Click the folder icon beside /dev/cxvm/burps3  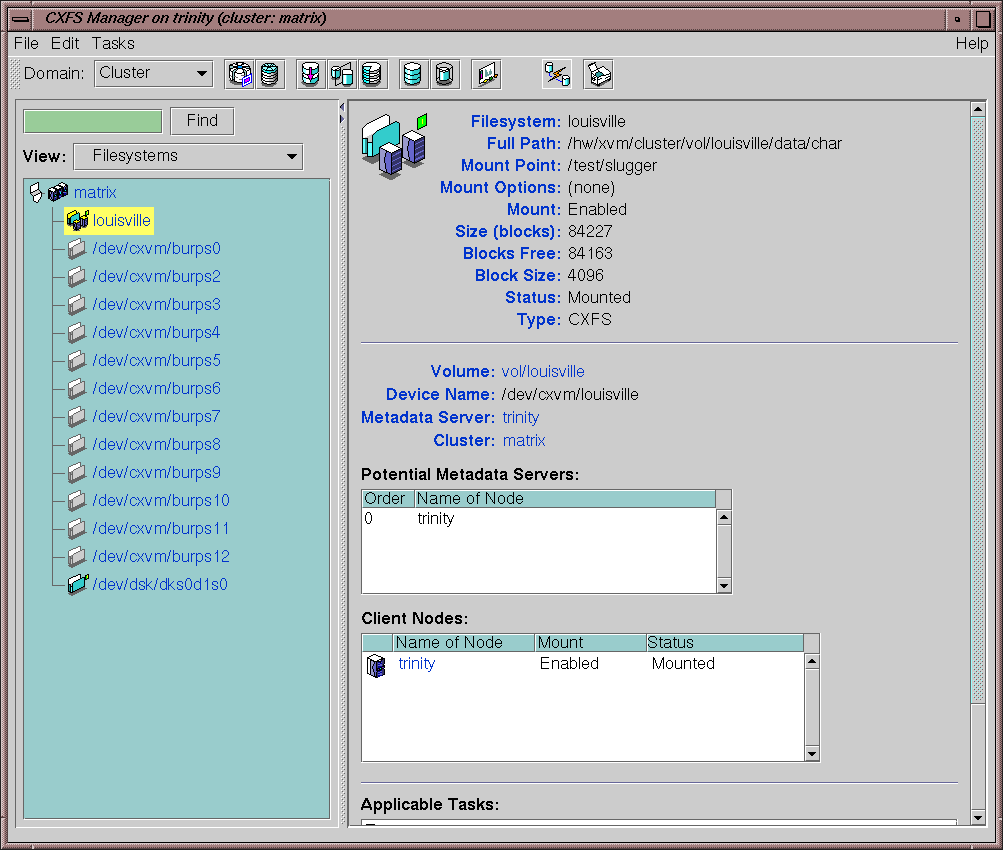[77, 304]
